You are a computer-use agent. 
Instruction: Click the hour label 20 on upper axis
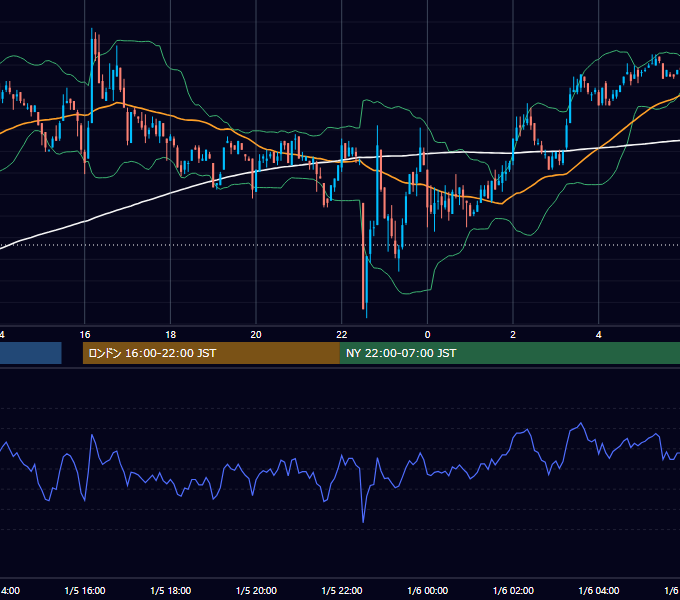[x=256, y=335]
